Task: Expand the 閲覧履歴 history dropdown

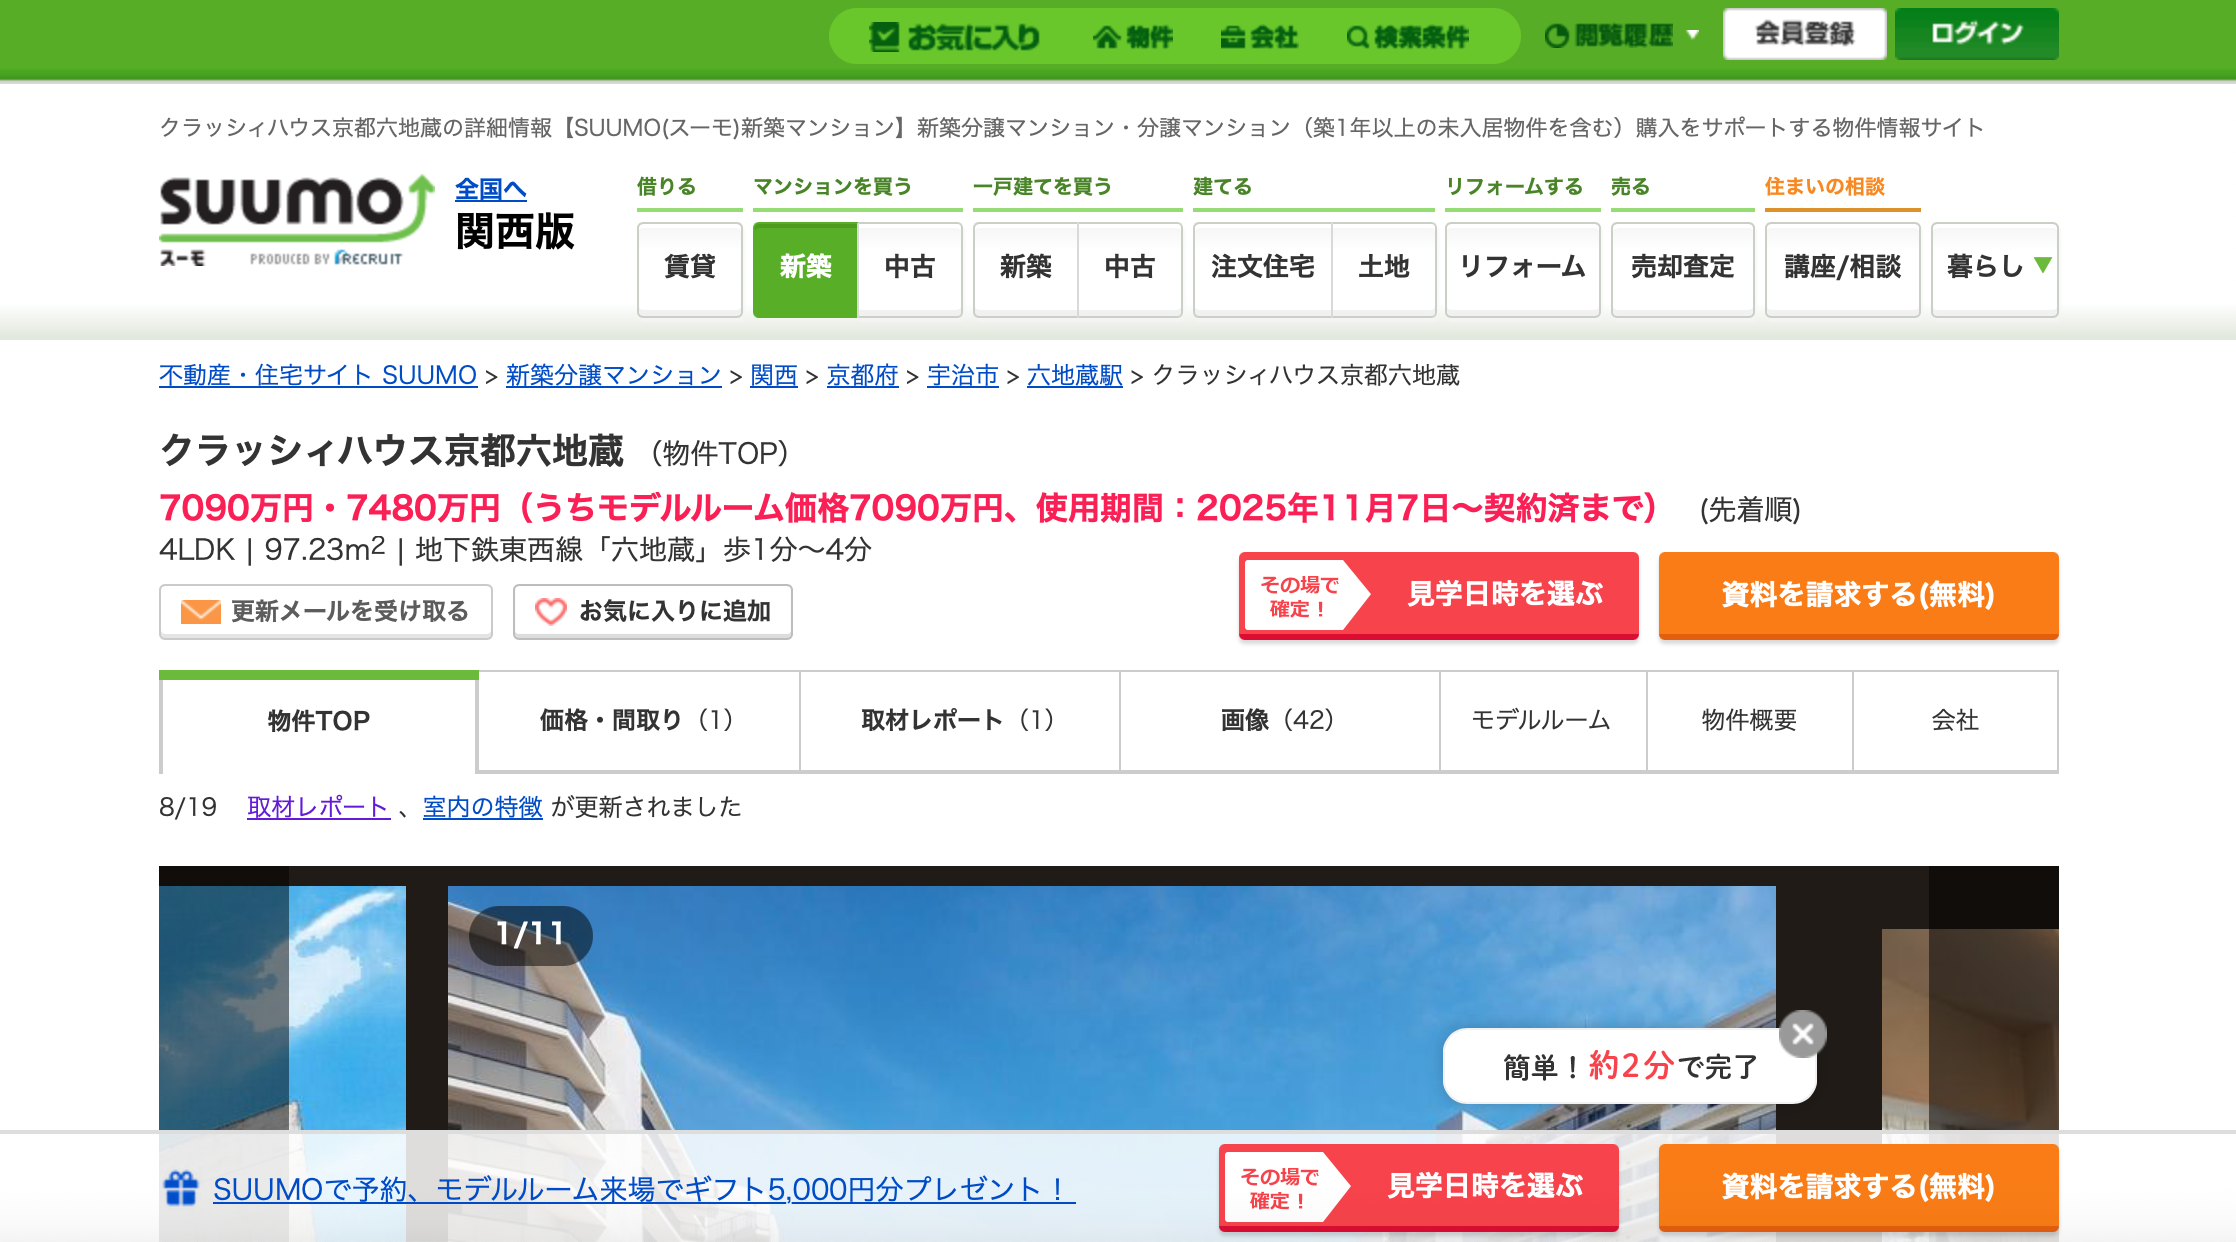Action: click(x=1621, y=36)
